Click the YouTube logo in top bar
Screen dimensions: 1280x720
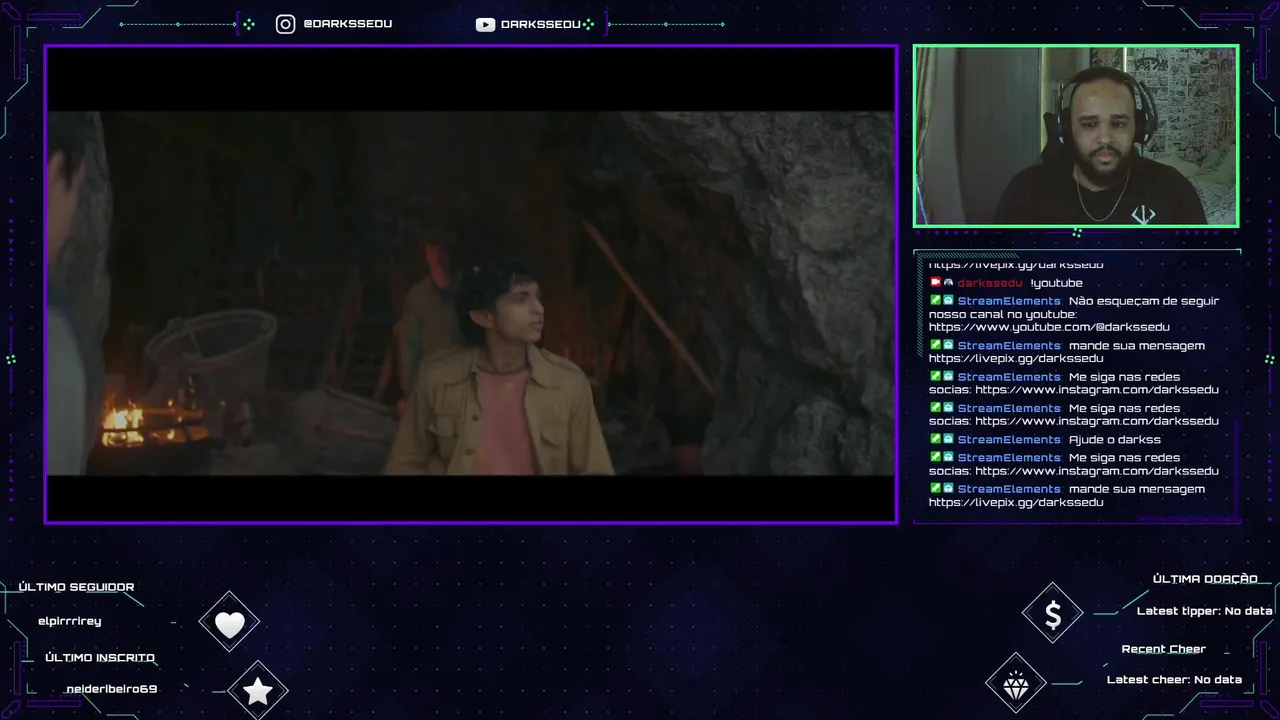pyautogui.click(x=485, y=24)
